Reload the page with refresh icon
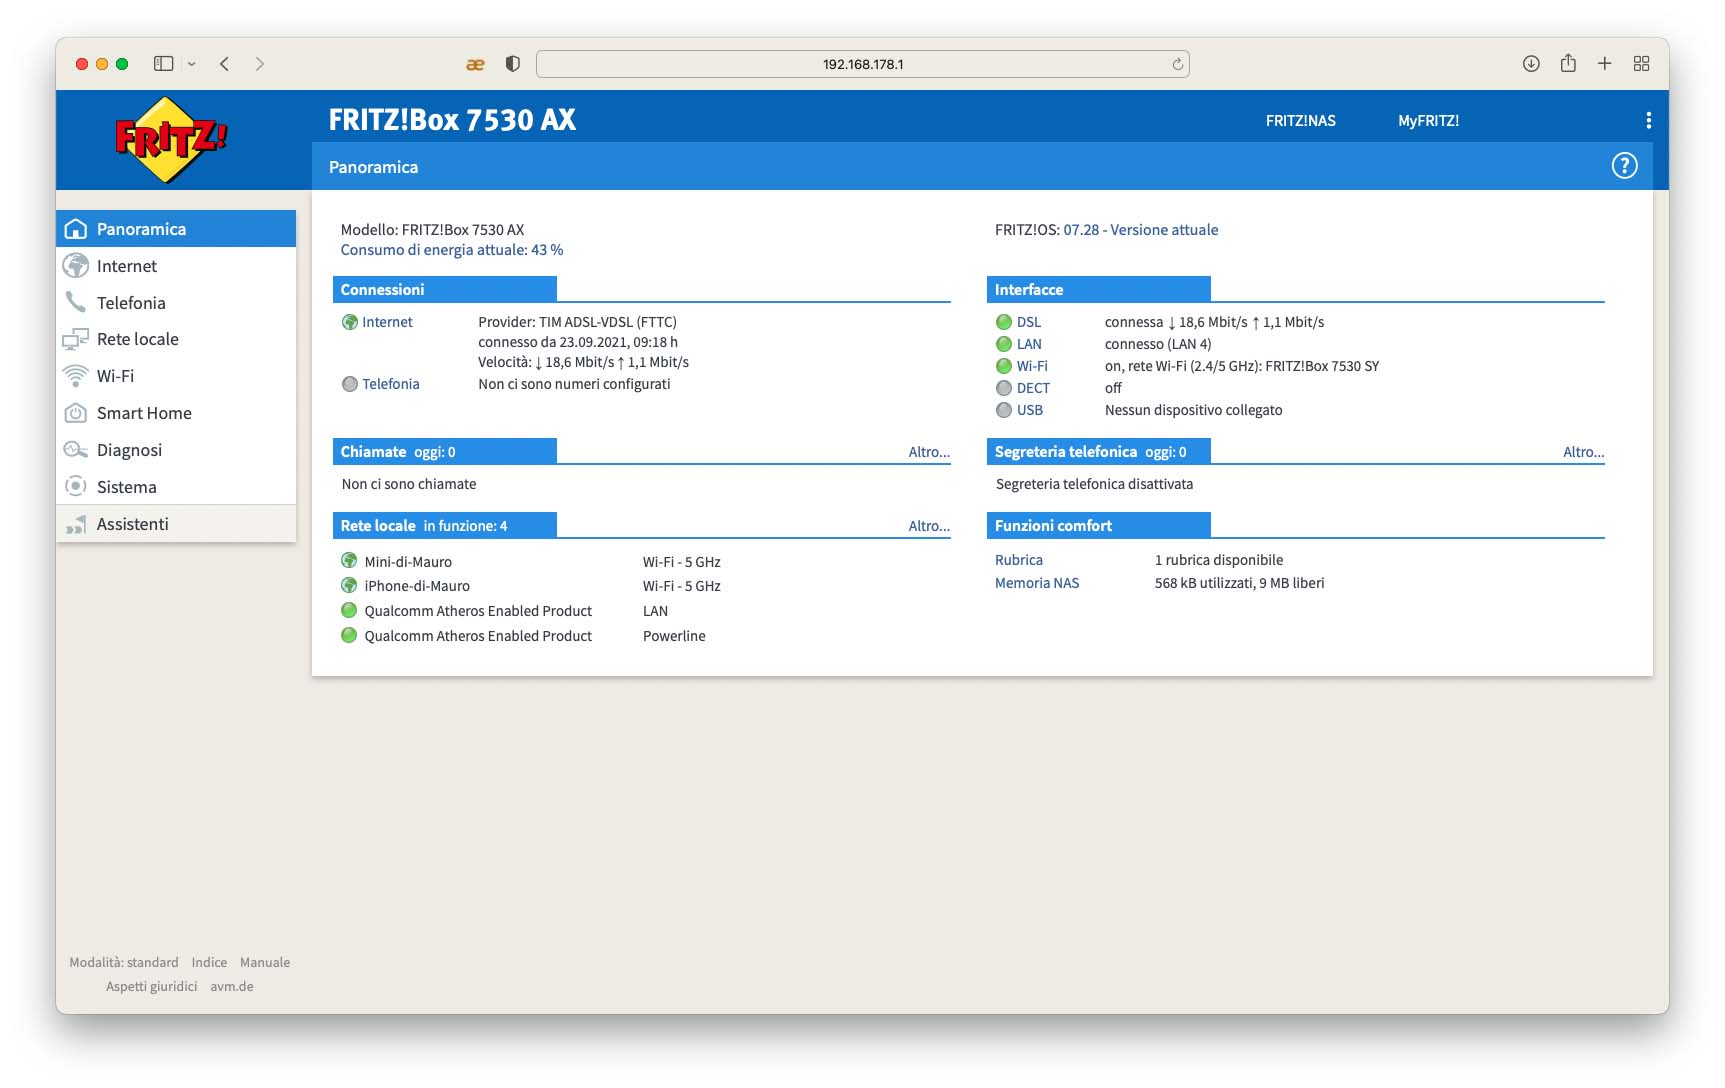The width and height of the screenshot is (1725, 1088). (1177, 64)
